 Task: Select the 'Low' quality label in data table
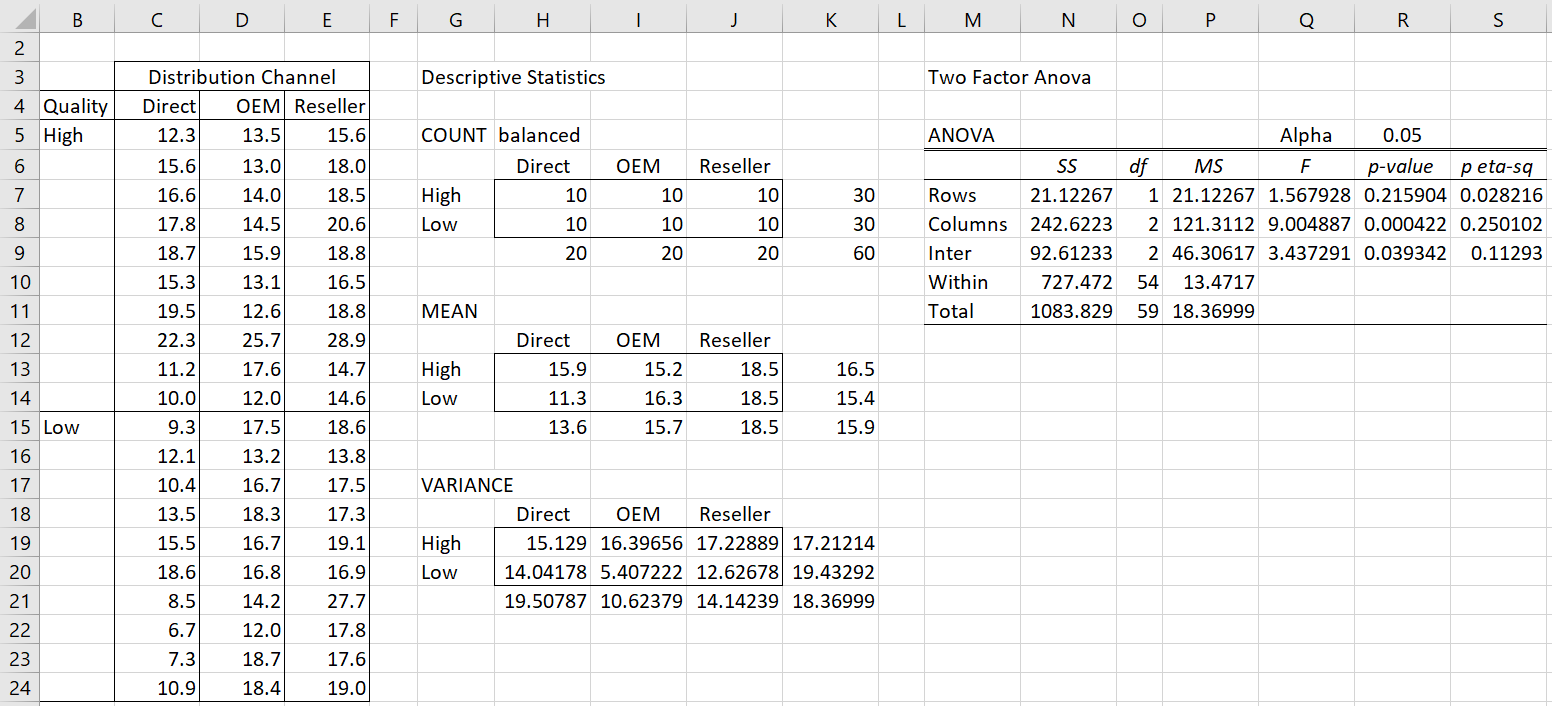pos(76,427)
